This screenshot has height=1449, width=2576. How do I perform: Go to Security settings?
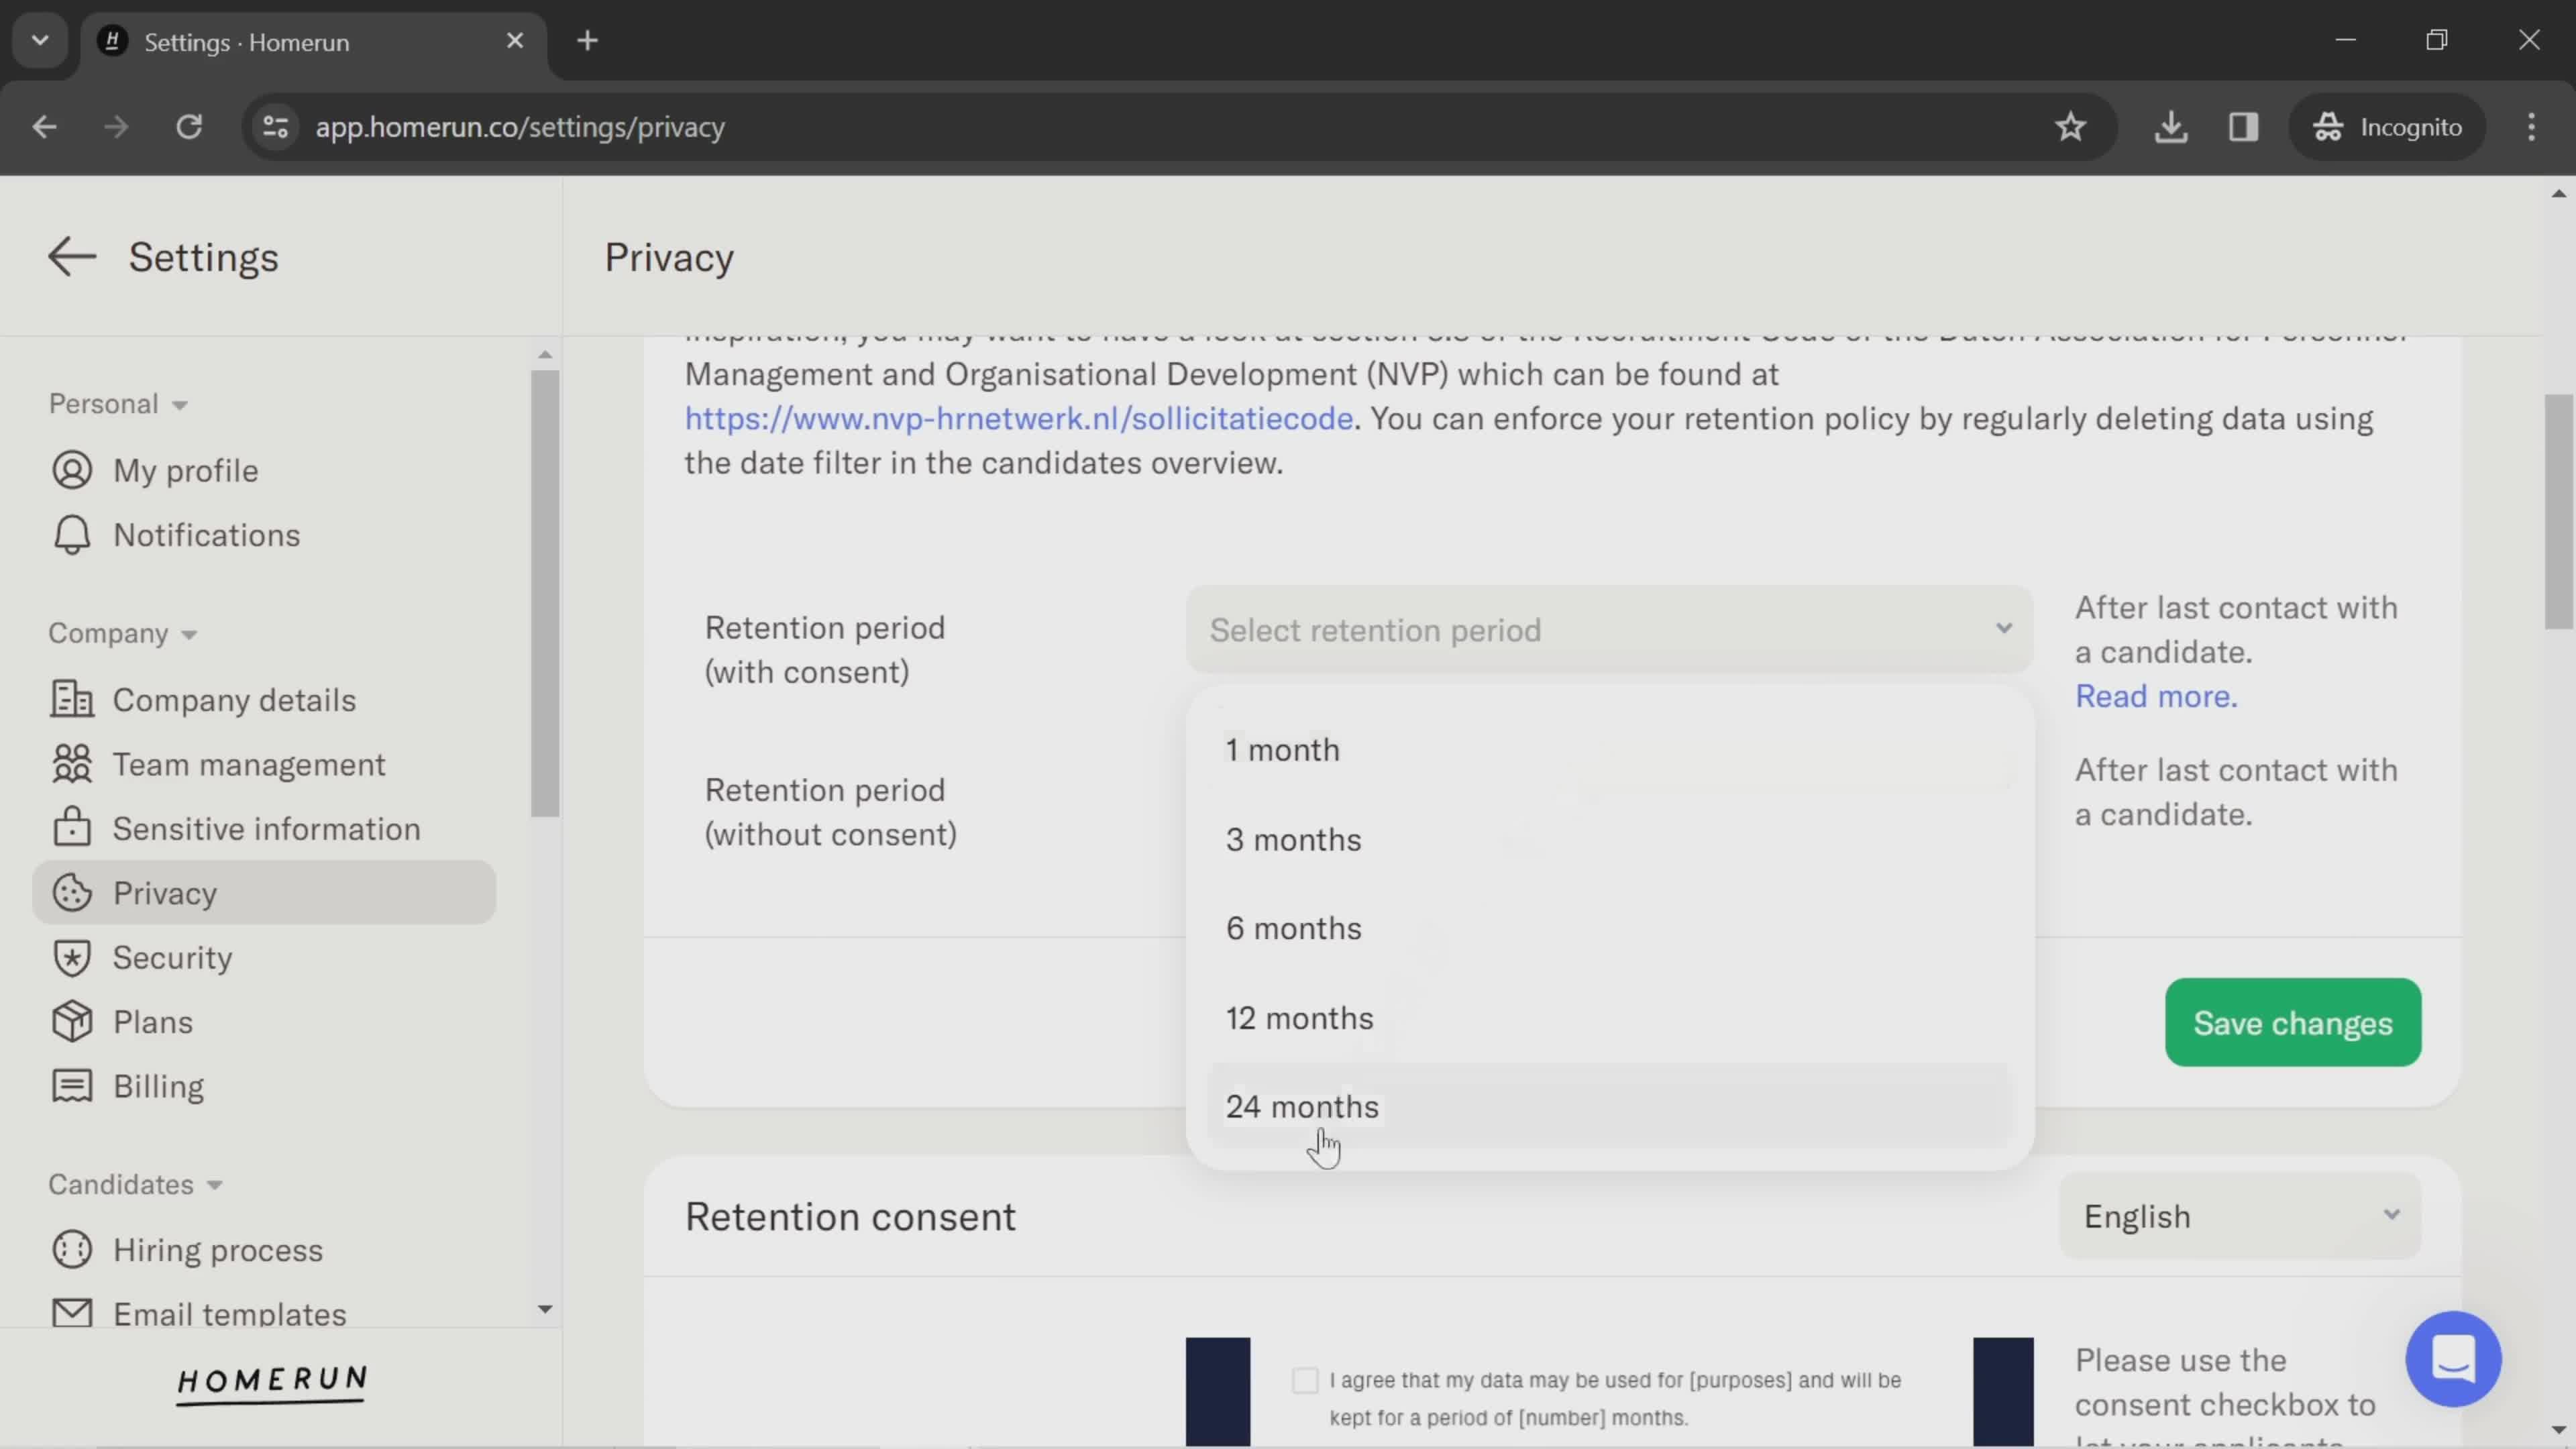click(x=264, y=957)
